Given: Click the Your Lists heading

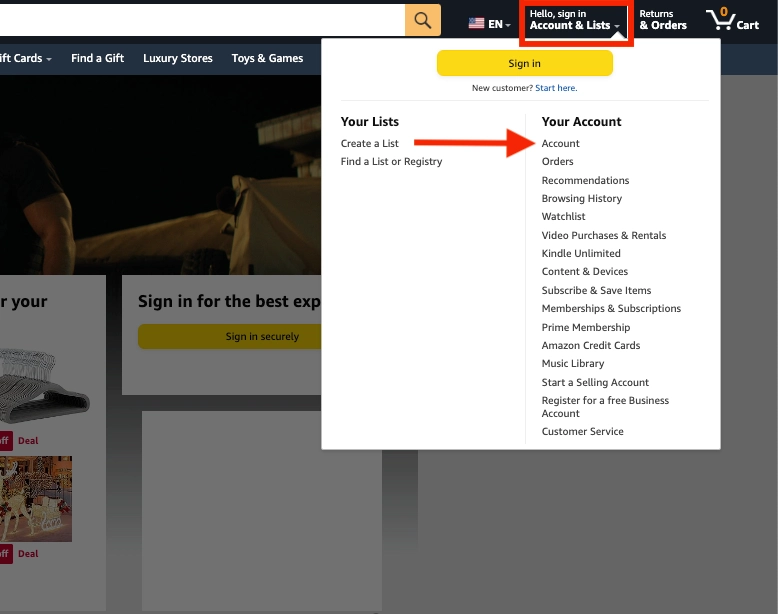Looking at the screenshot, I should (370, 122).
